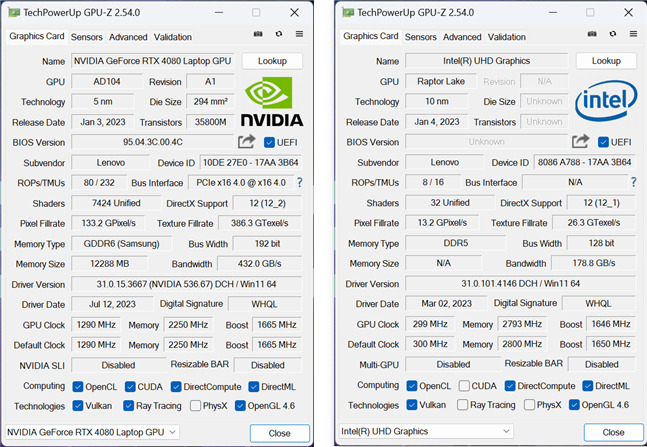This screenshot has height=447, width=647.
Task: Click 12288 MB memory size value
Action: 109,264
